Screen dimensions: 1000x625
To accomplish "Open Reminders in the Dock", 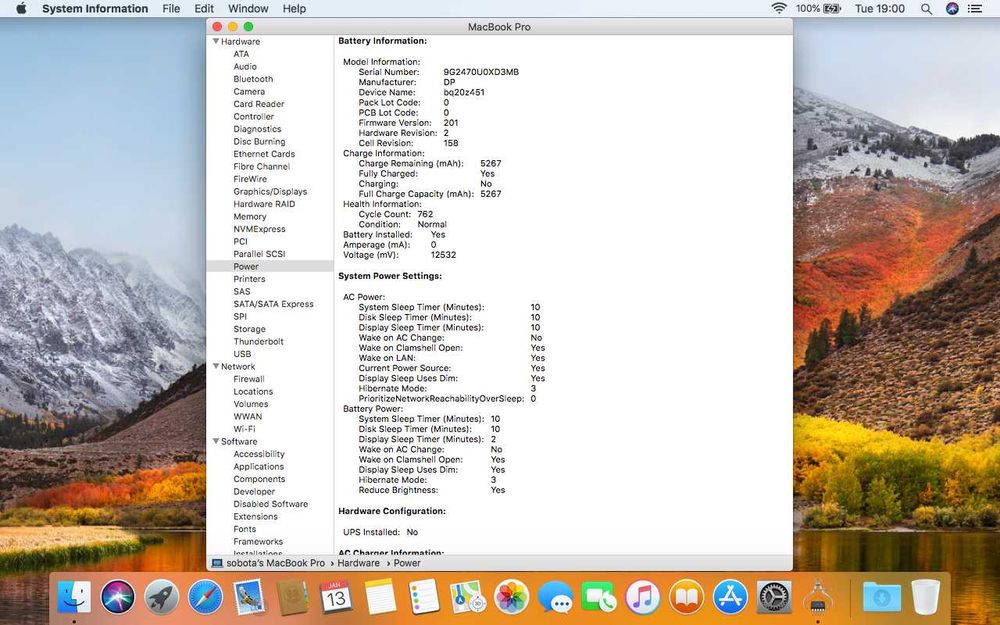I will coord(424,598).
